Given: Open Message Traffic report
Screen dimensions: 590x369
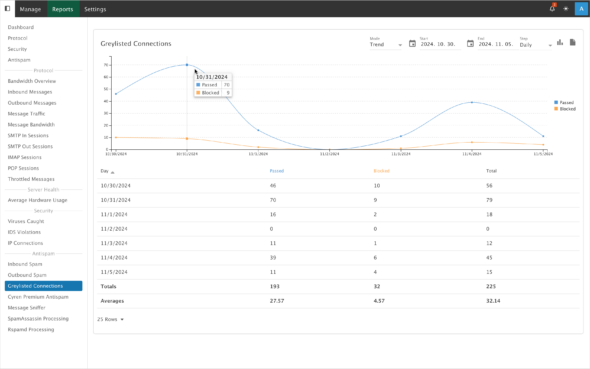Looking at the screenshot, I should [x=26, y=114].
